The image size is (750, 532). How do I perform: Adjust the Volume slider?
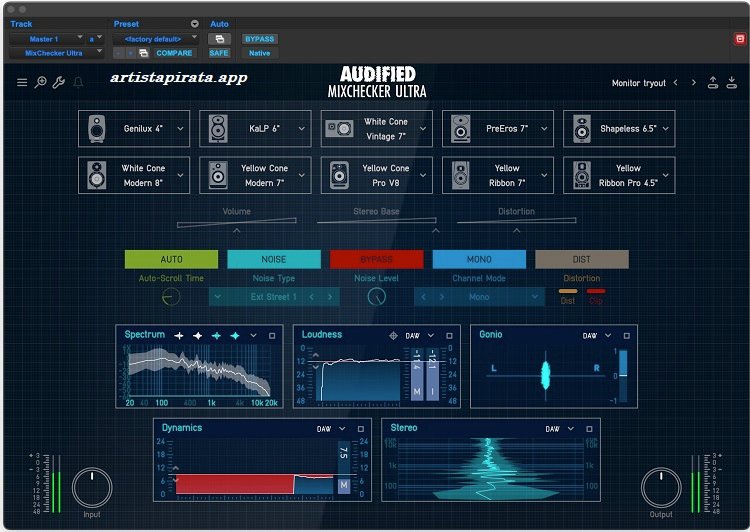point(236,222)
